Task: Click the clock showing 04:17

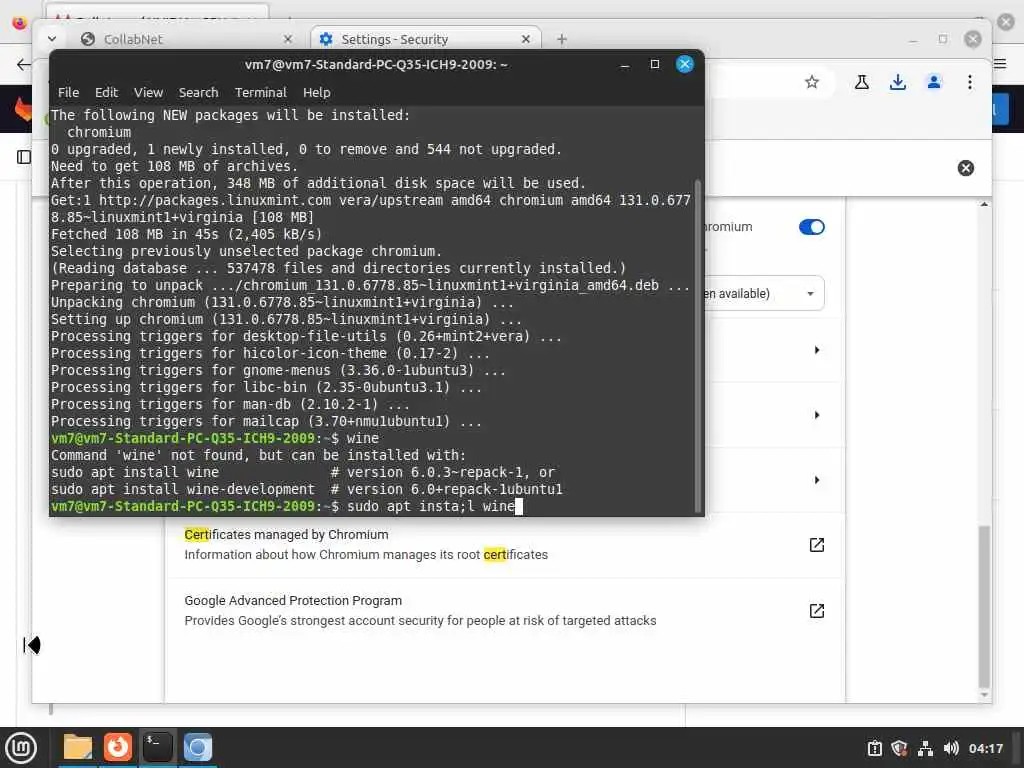Action: click(x=985, y=748)
